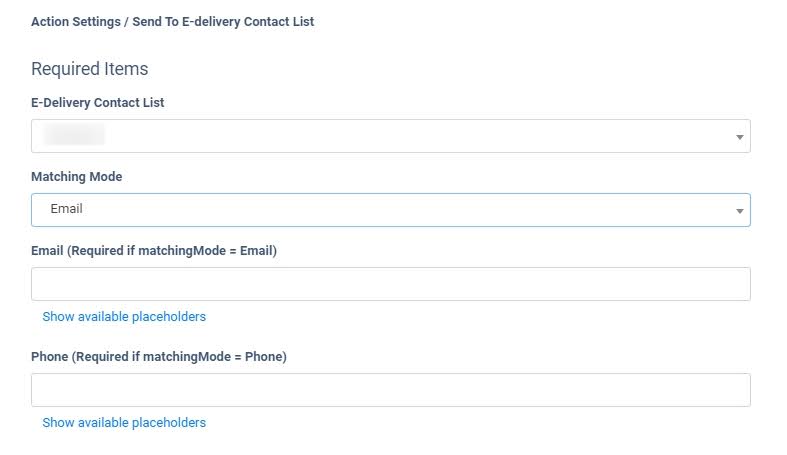Image resolution: width=787 pixels, height=455 pixels.
Task: Show available placeholders for Email field
Action: [124, 317]
